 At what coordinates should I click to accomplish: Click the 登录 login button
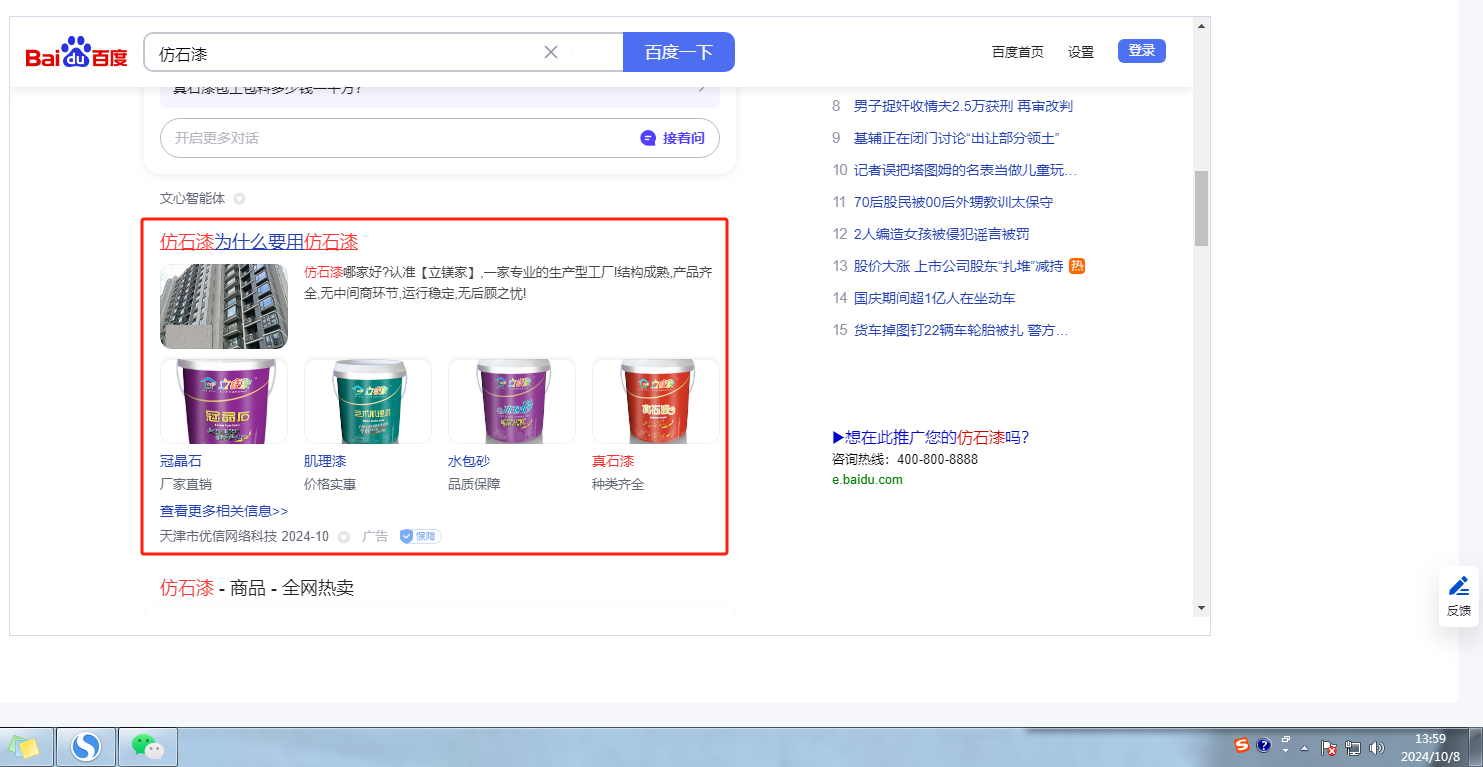point(1141,51)
